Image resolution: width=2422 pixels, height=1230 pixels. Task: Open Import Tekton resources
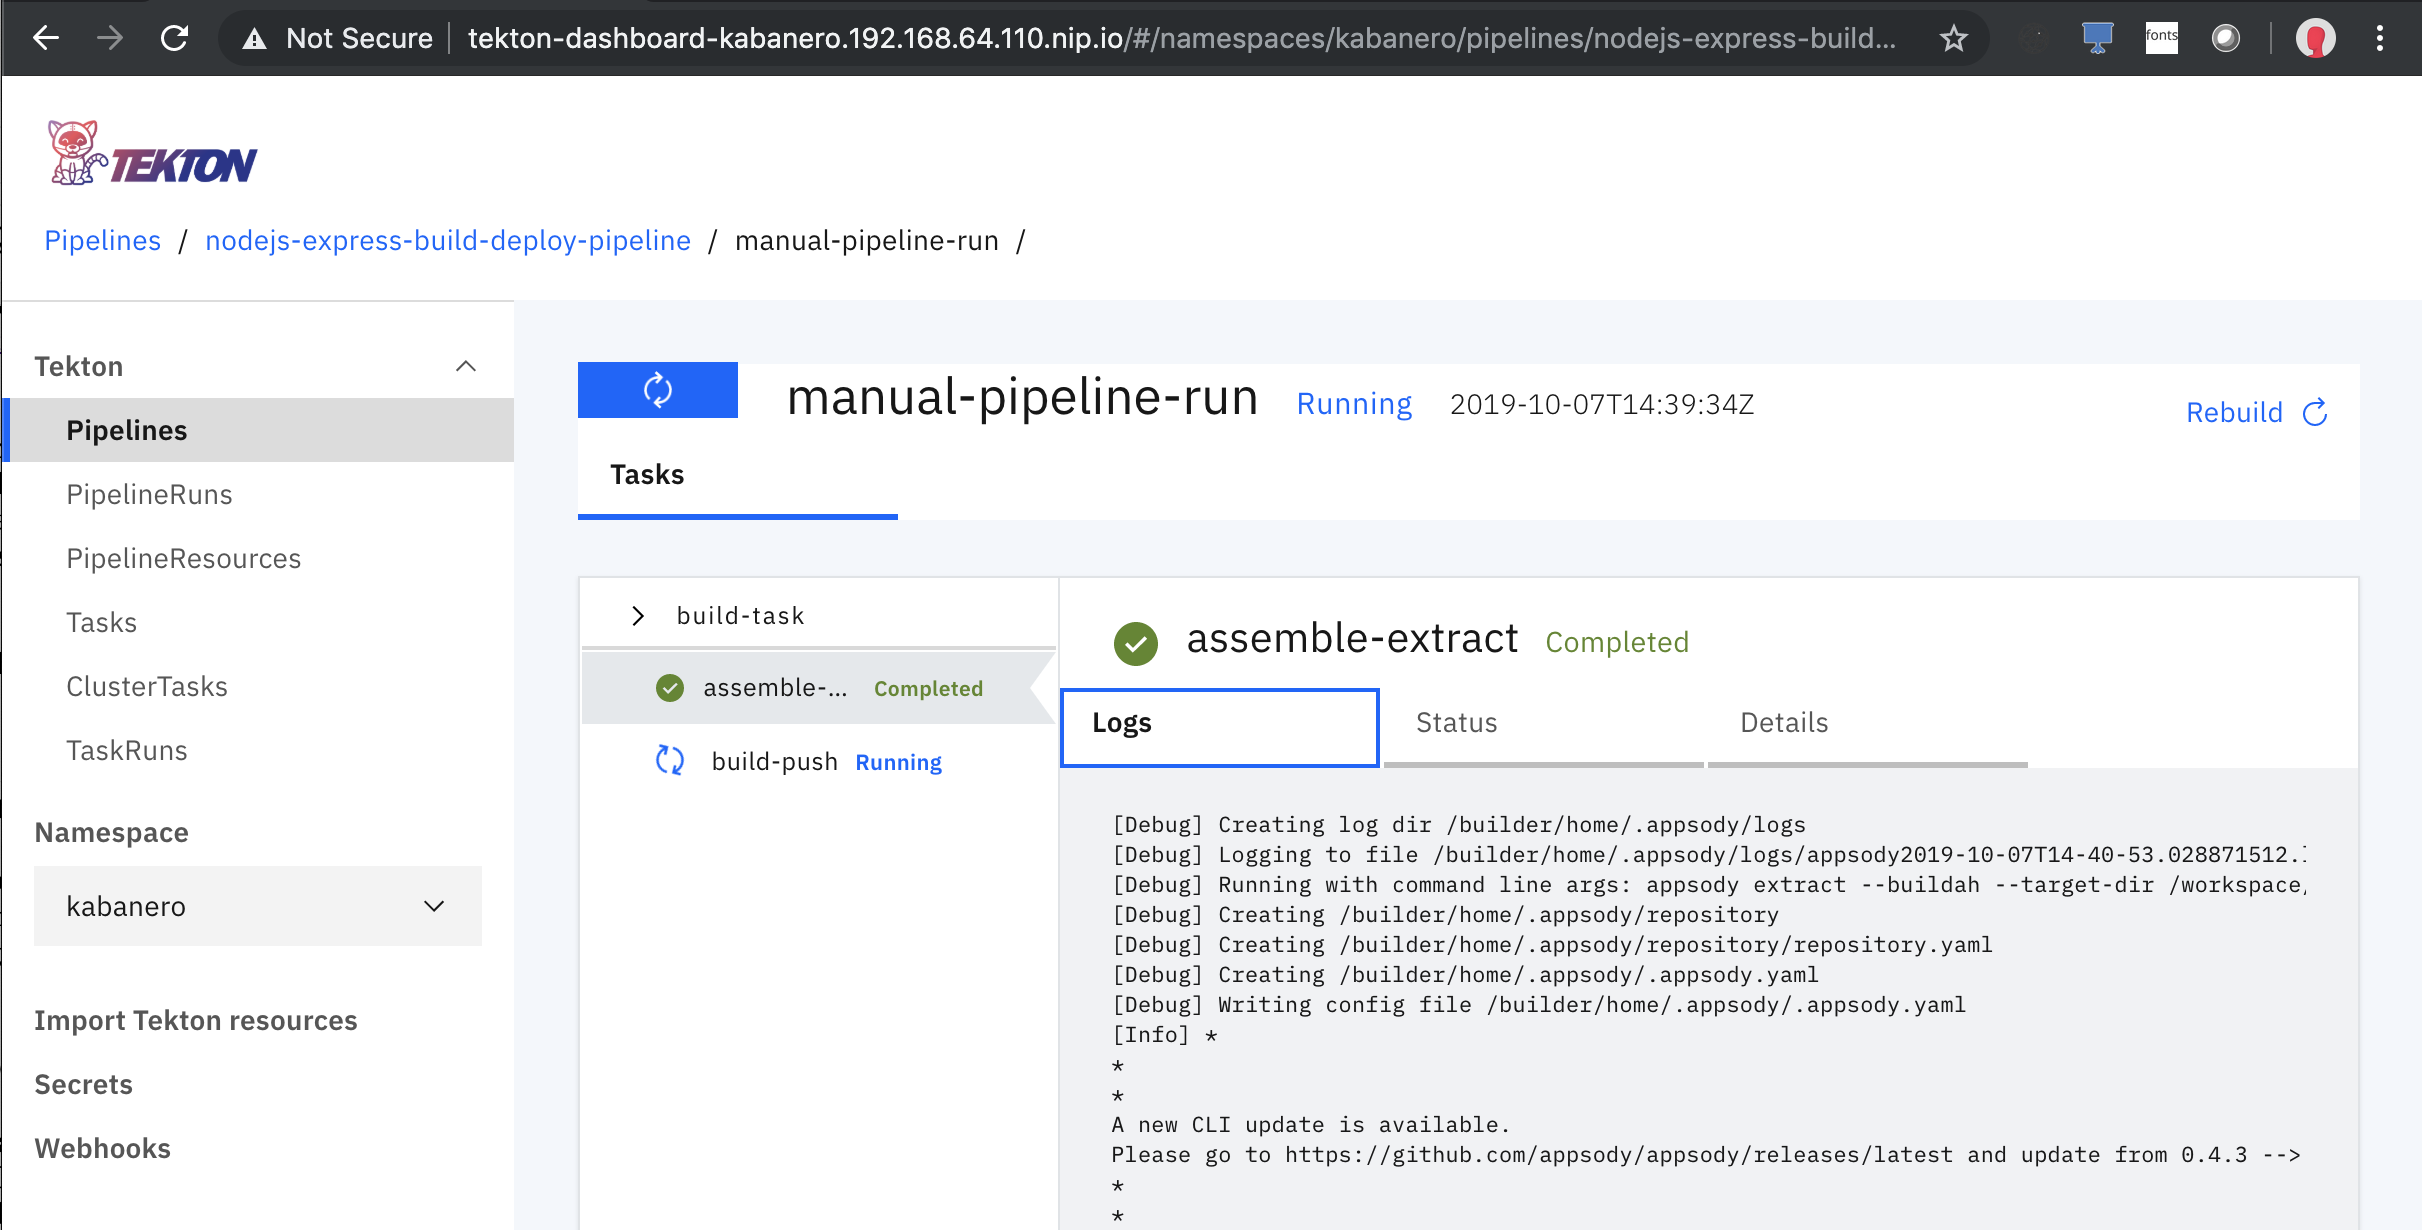195,1020
